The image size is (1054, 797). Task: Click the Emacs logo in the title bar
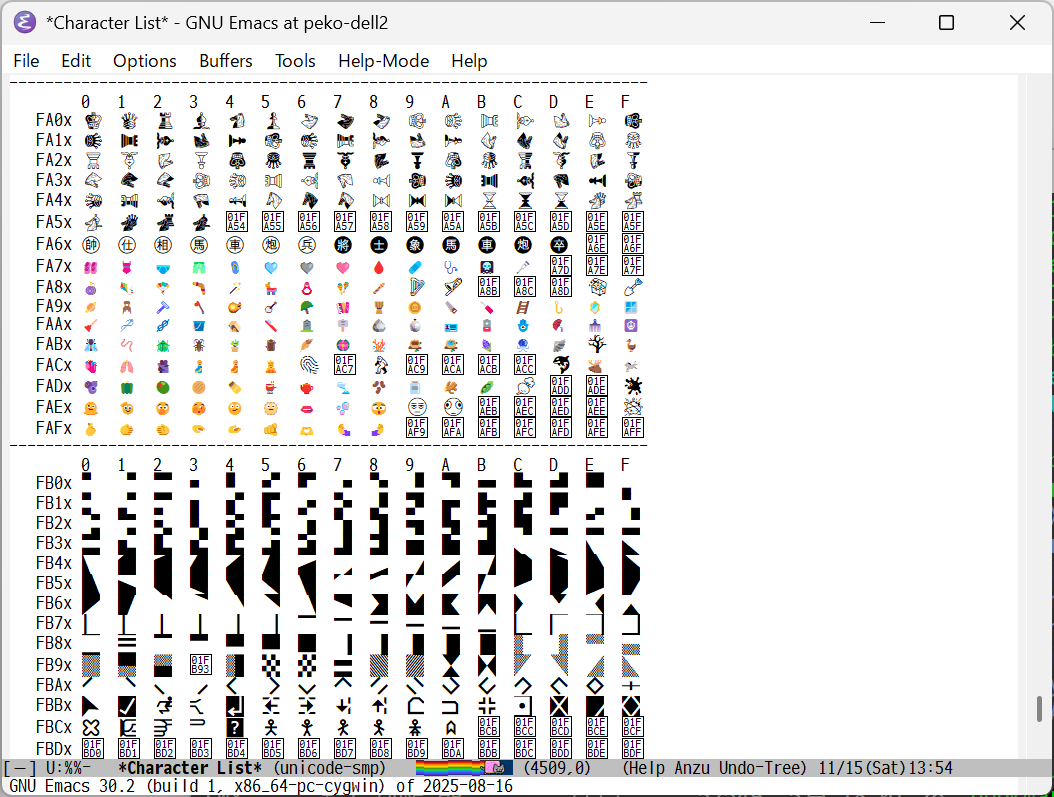[x=24, y=21]
